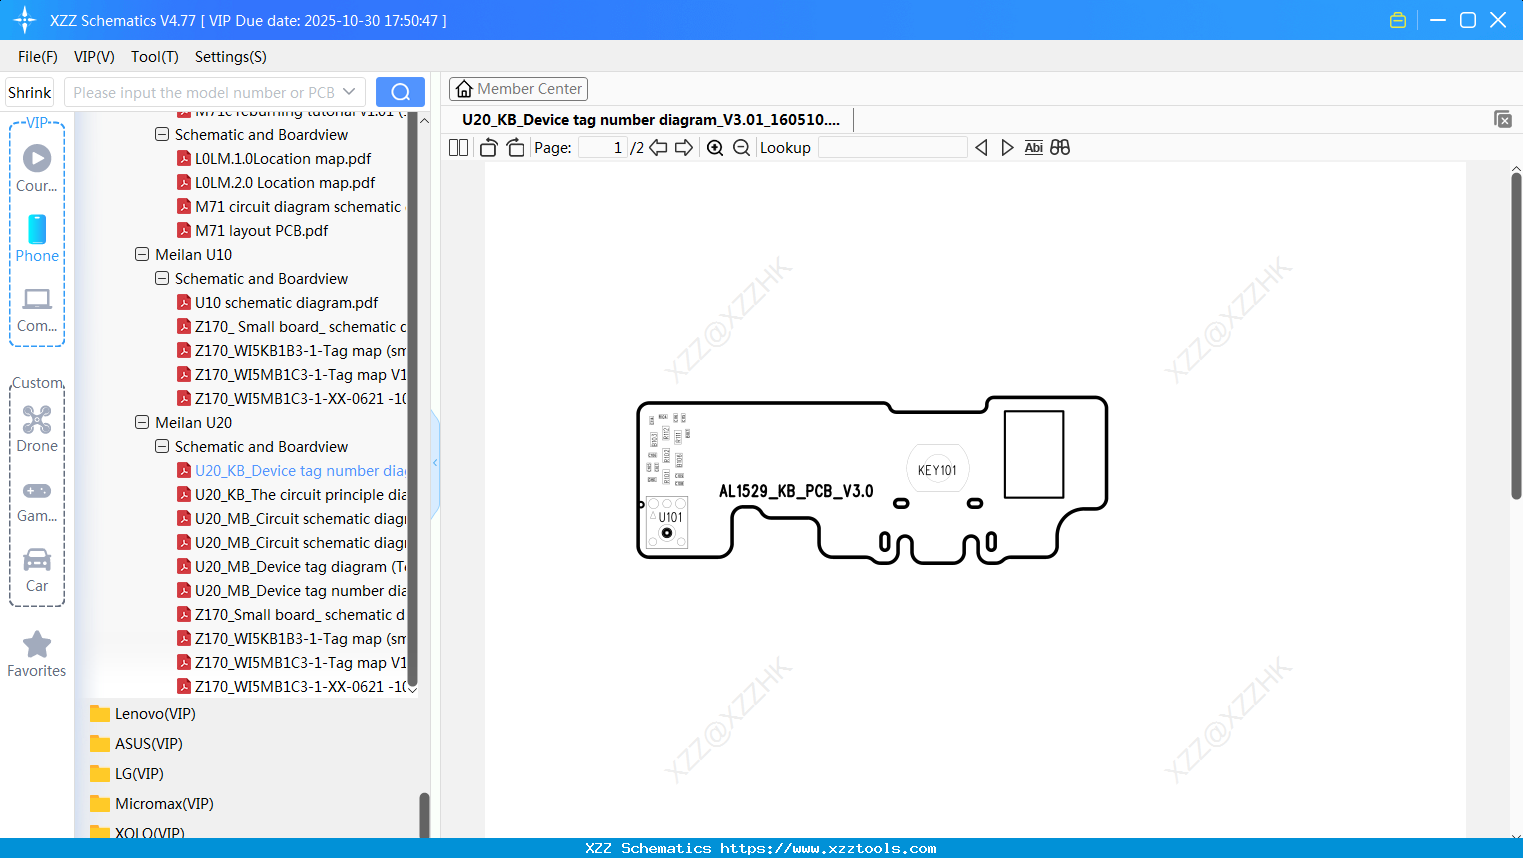The height and width of the screenshot is (858, 1523).
Task: Open the model search dropdown arrow
Action: point(349,91)
